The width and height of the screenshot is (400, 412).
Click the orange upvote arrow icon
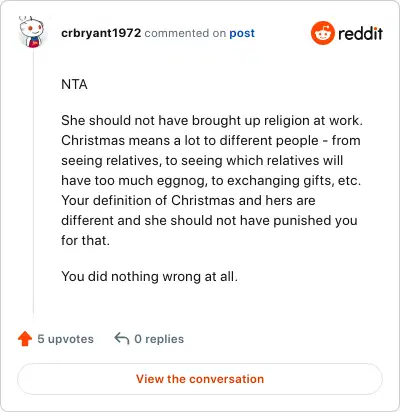tap(25, 339)
